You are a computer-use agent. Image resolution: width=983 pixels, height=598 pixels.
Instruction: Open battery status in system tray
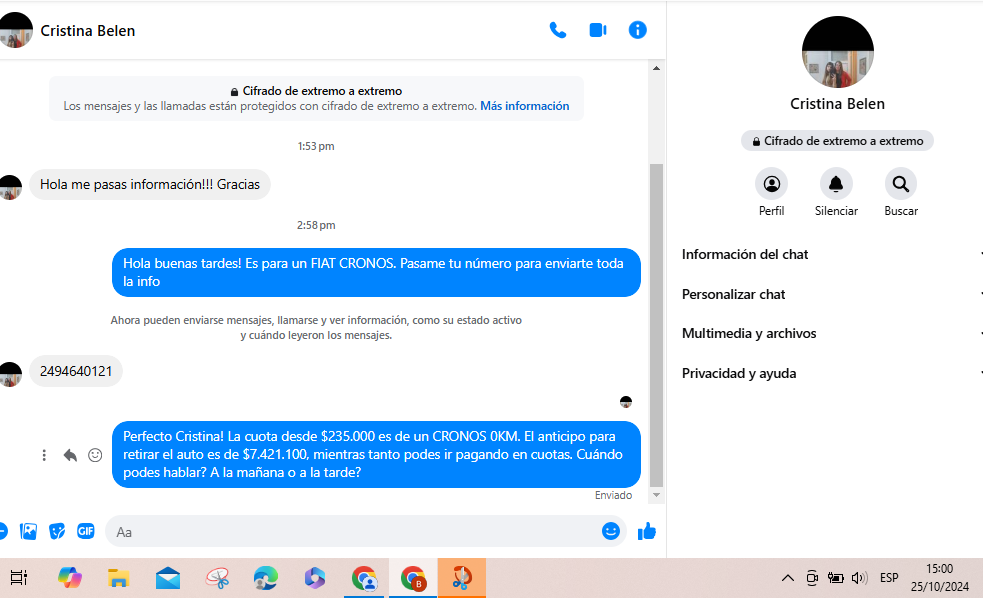point(836,578)
